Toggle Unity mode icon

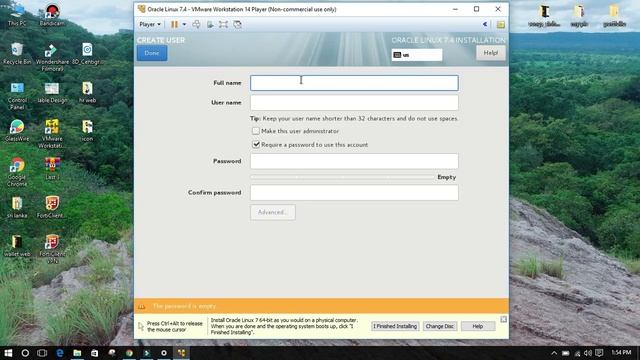pyautogui.click(x=238, y=24)
